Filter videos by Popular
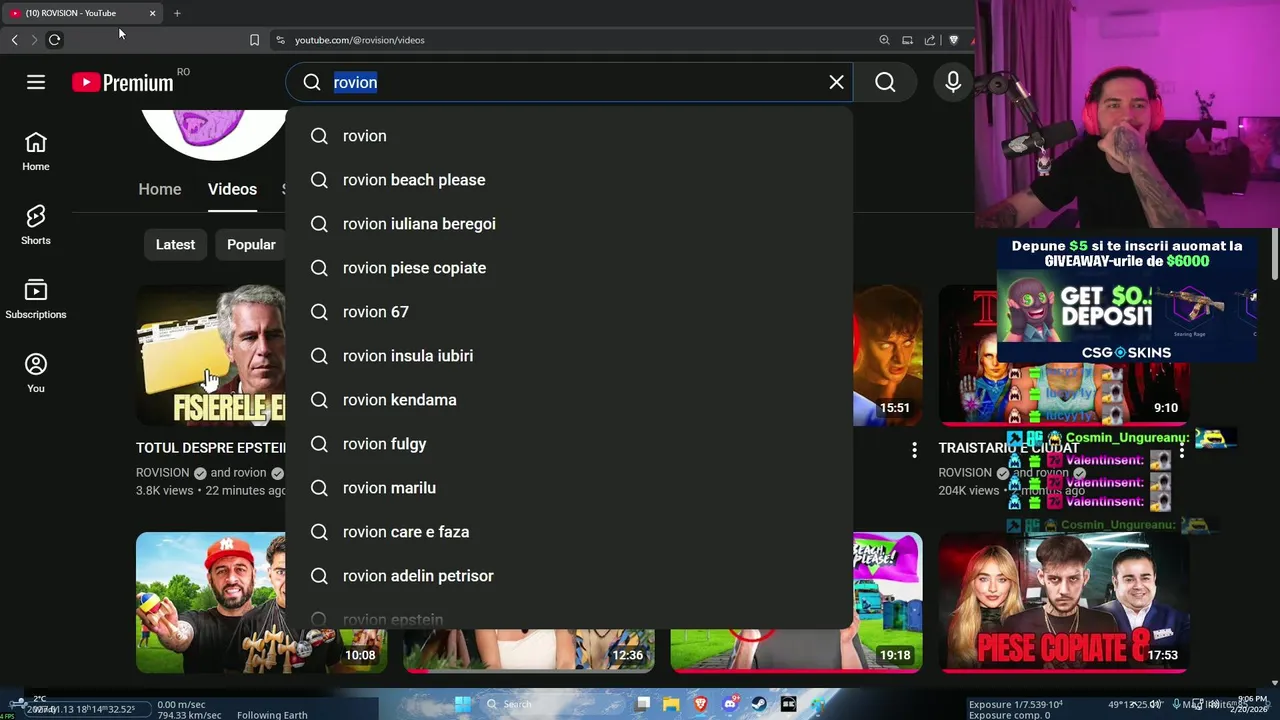 tap(251, 245)
